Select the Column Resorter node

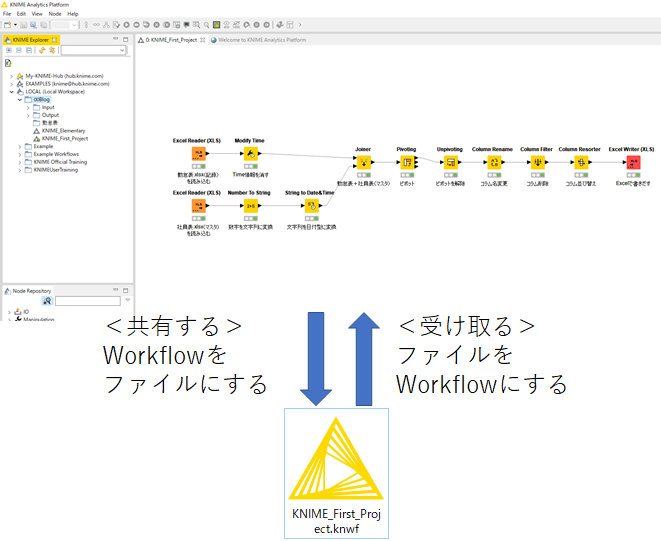pyautogui.click(x=581, y=162)
